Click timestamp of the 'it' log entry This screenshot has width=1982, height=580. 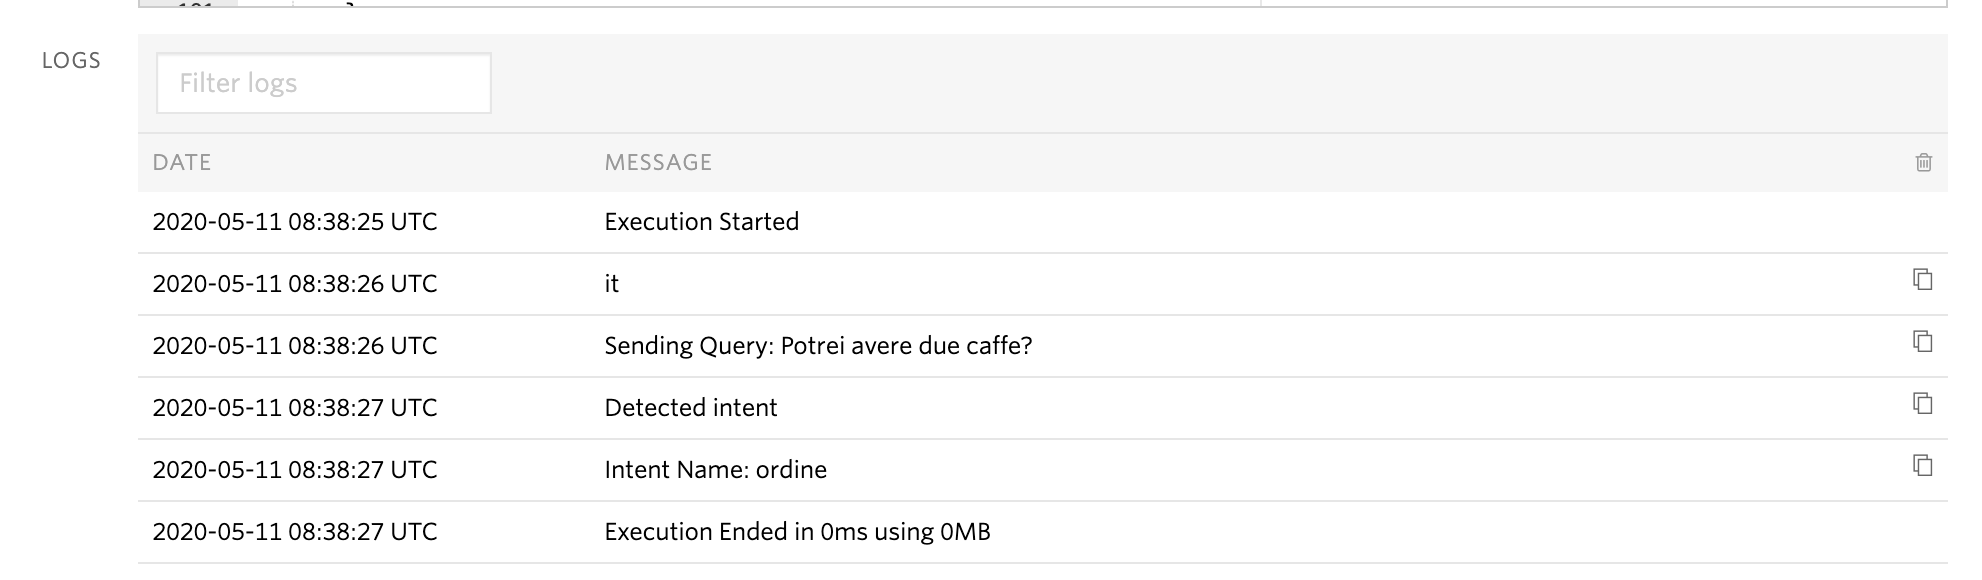[295, 284]
